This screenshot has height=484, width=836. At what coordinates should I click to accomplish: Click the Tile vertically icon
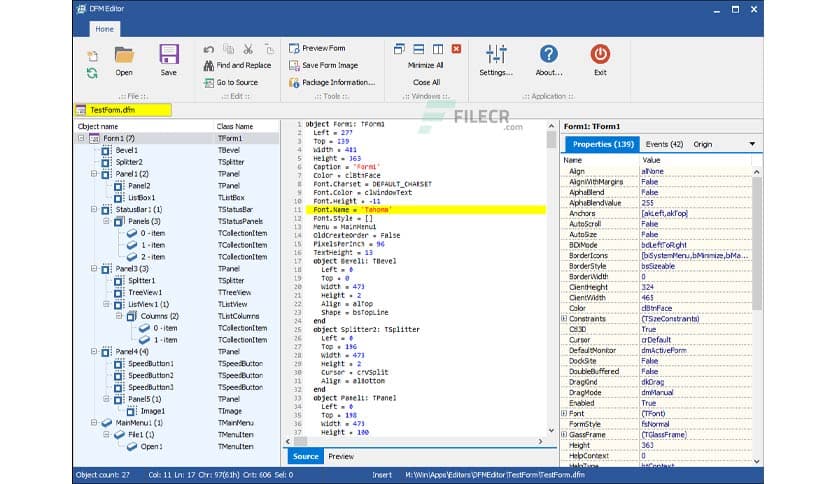click(x=438, y=49)
